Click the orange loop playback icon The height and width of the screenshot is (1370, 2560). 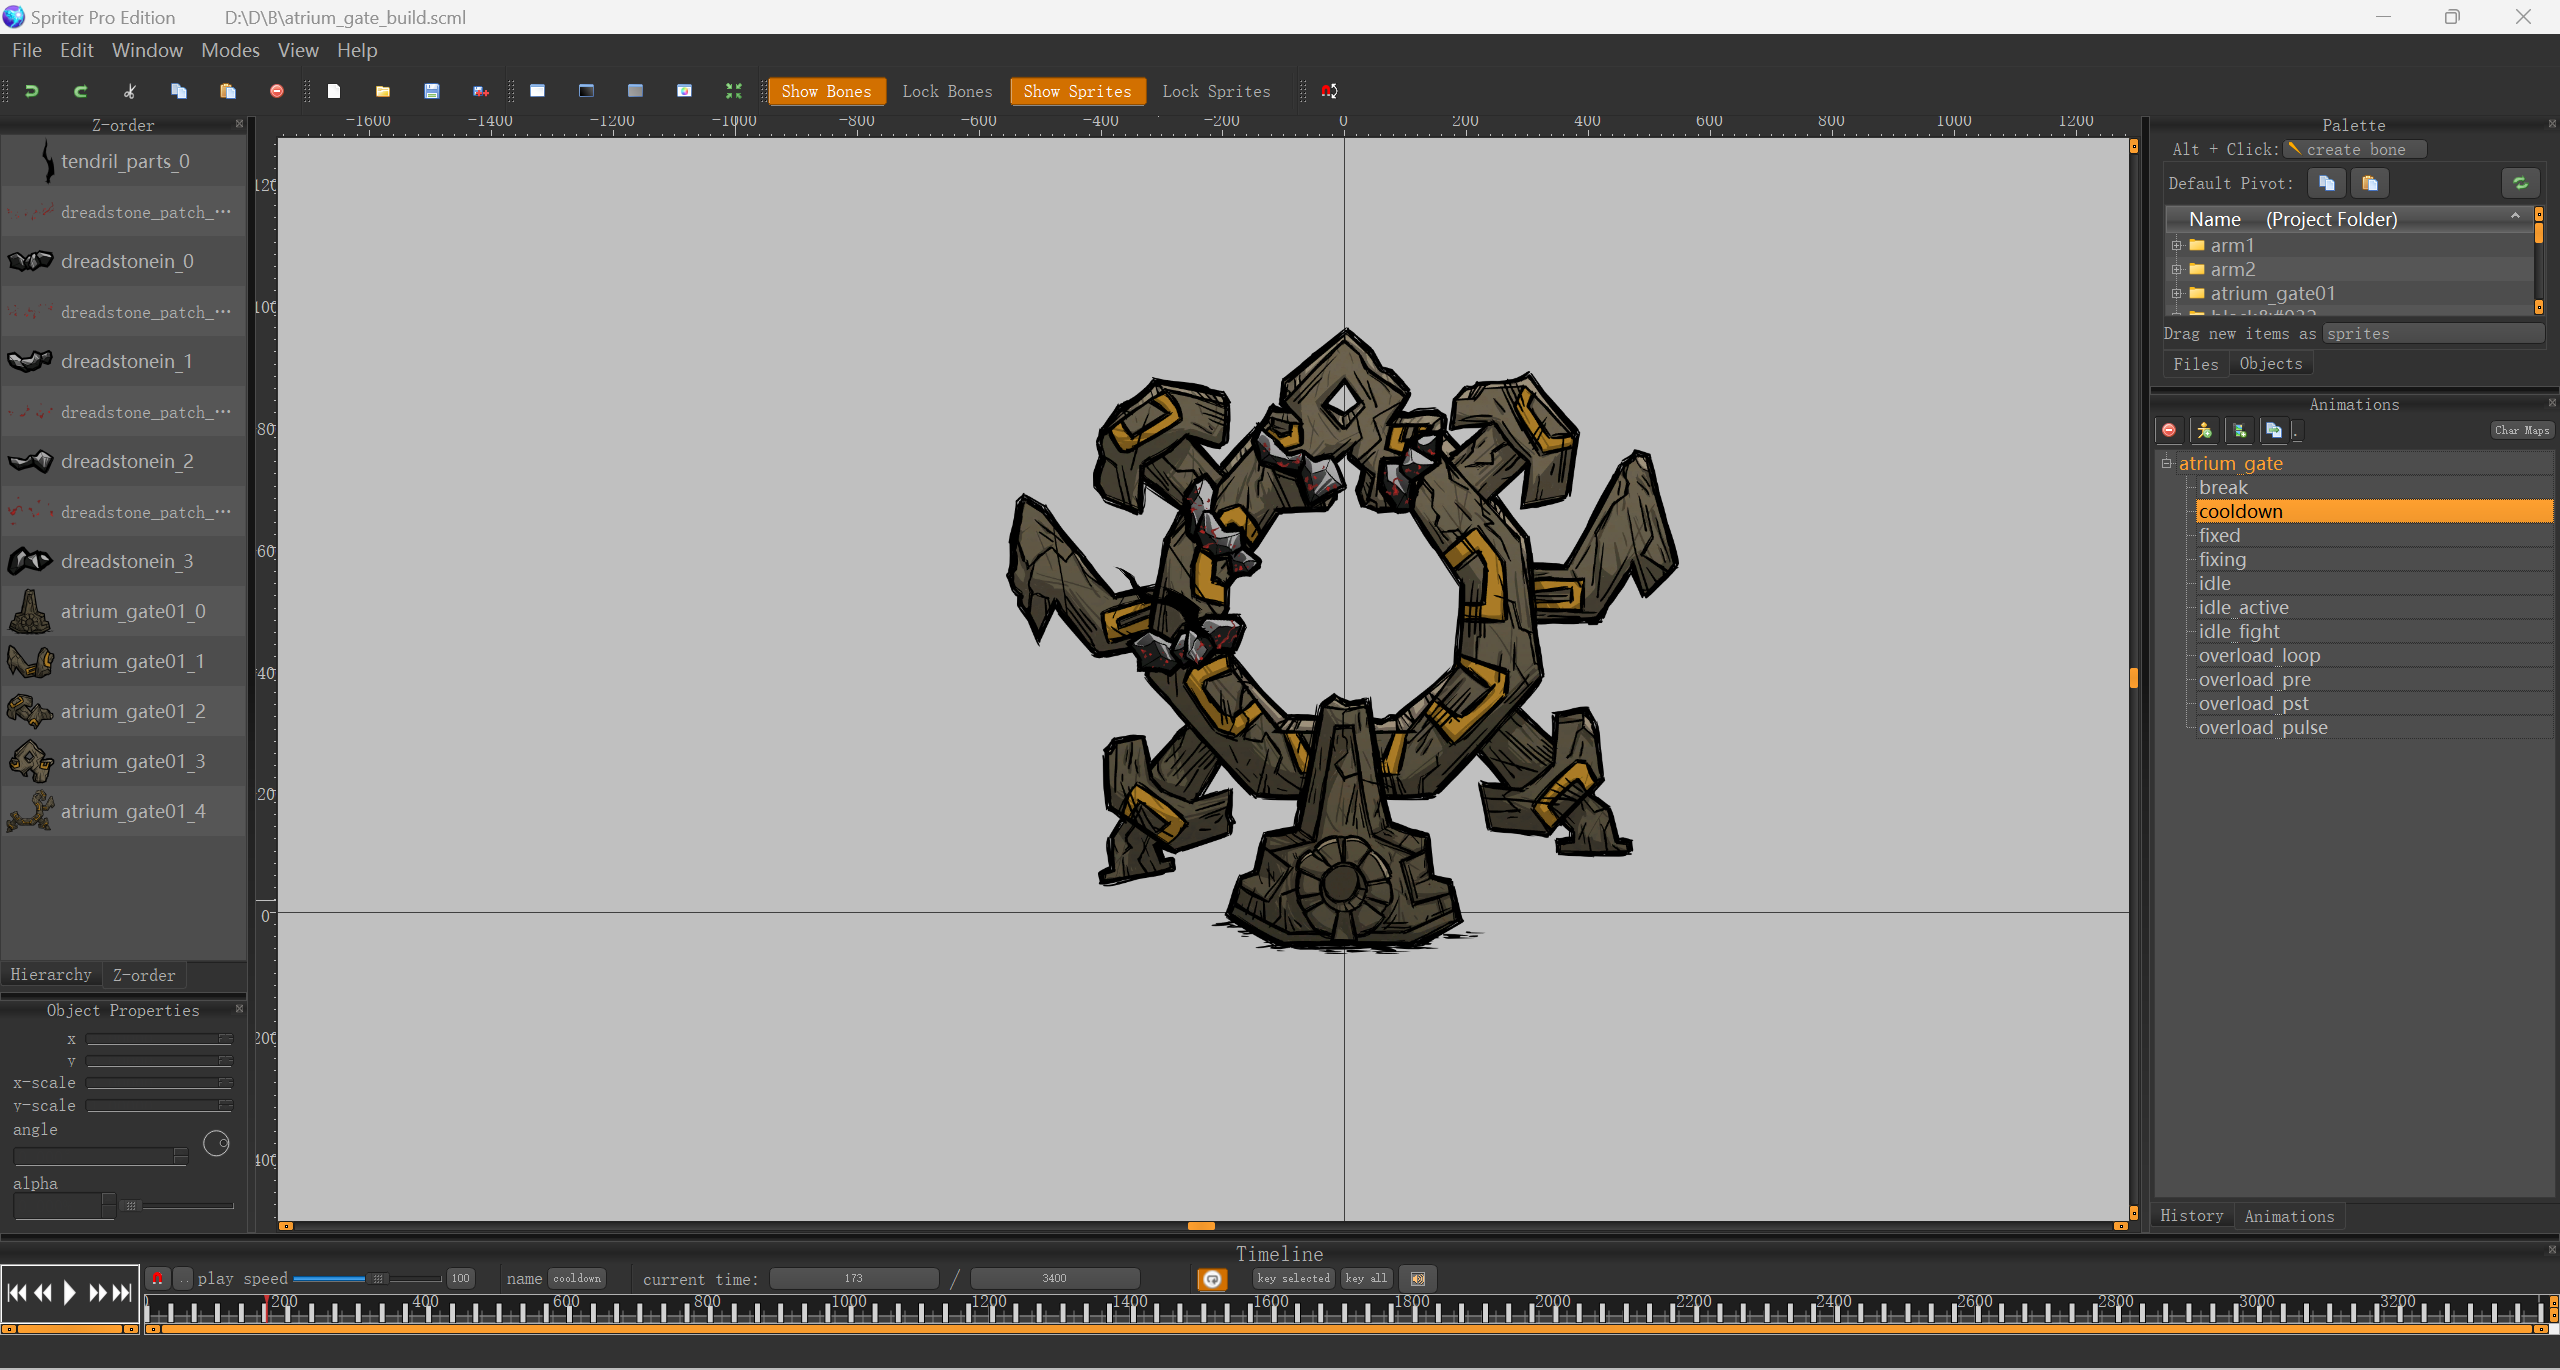(1212, 1279)
